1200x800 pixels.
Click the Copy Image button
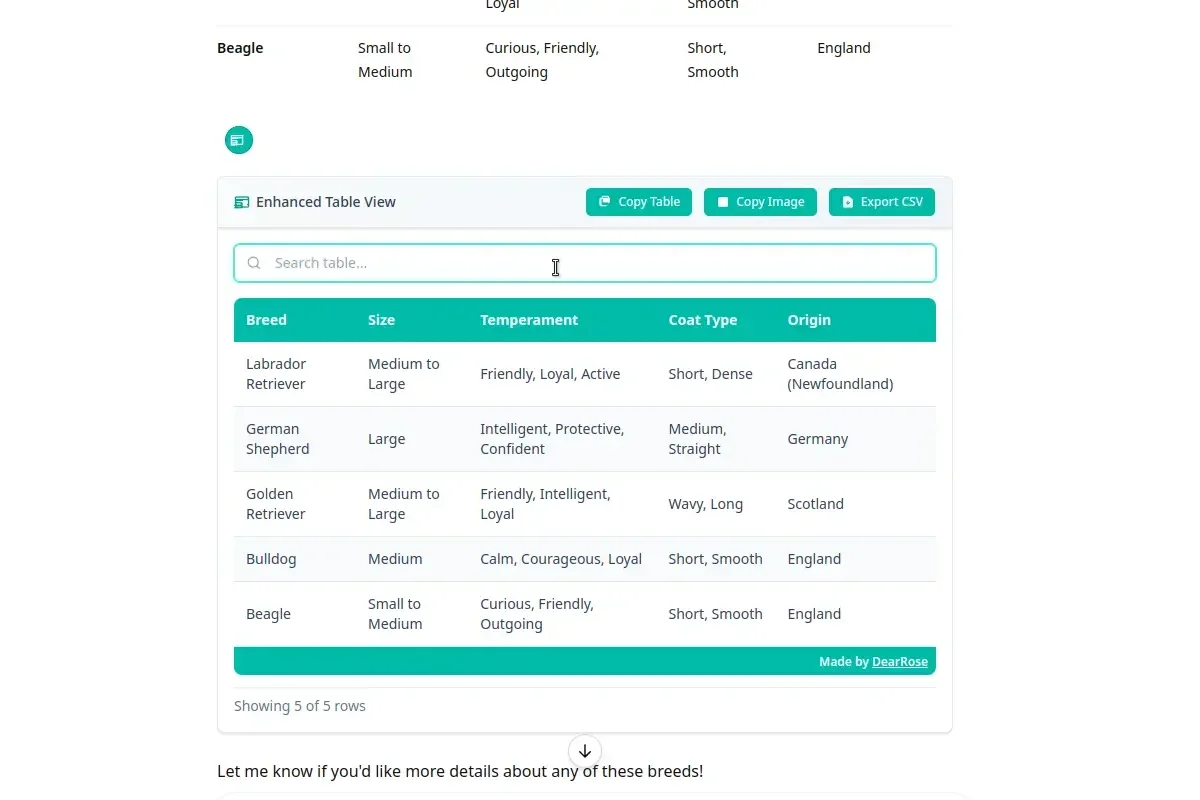pyautogui.click(x=760, y=202)
